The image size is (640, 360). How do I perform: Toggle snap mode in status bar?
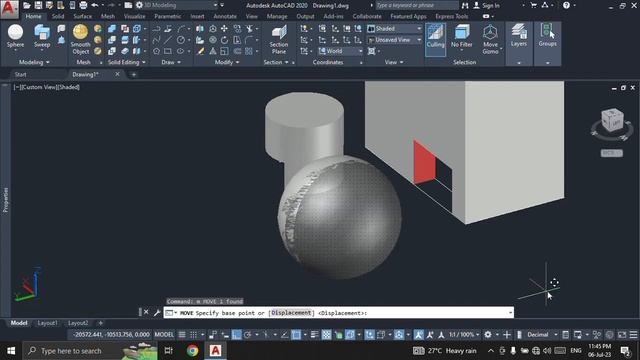pyautogui.click(x=193, y=335)
